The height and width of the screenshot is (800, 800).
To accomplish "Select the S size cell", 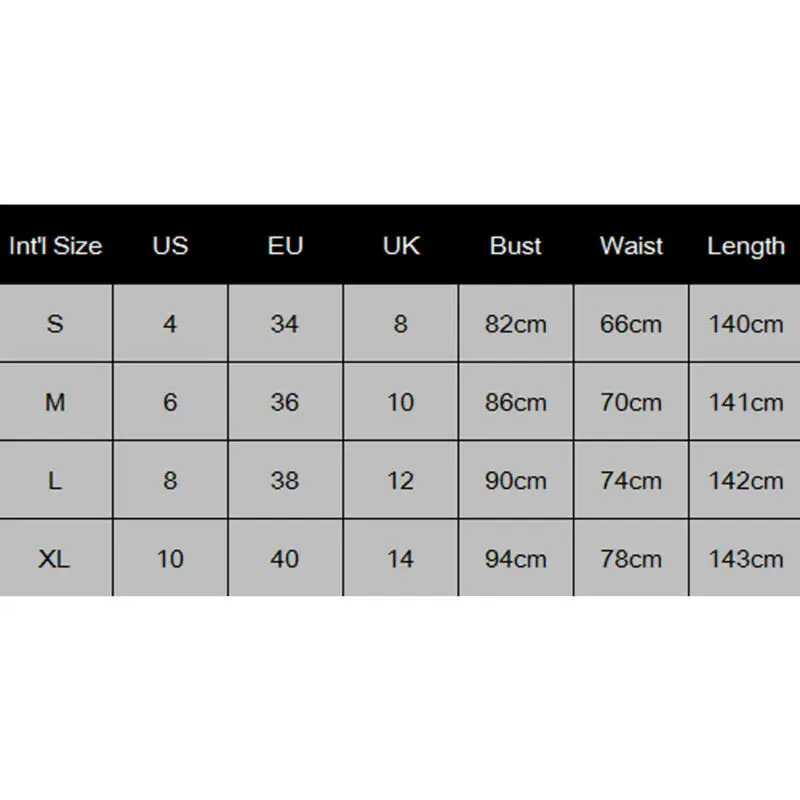I will click(x=56, y=324).
